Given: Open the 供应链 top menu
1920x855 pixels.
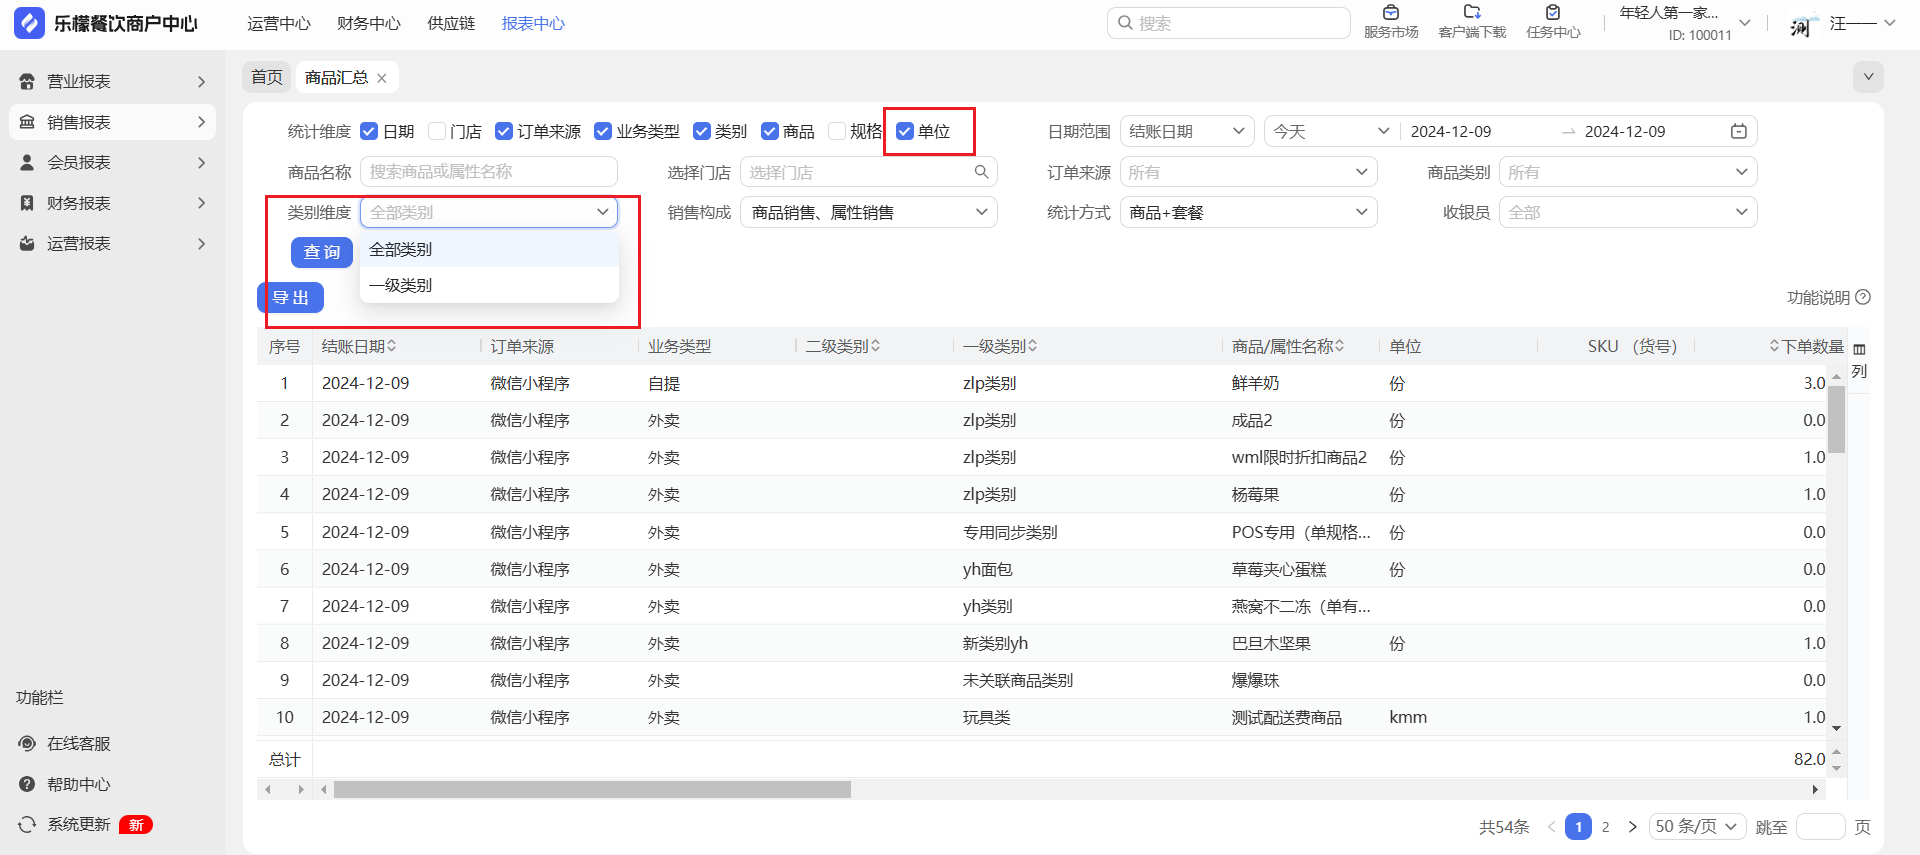Looking at the screenshot, I should [451, 23].
